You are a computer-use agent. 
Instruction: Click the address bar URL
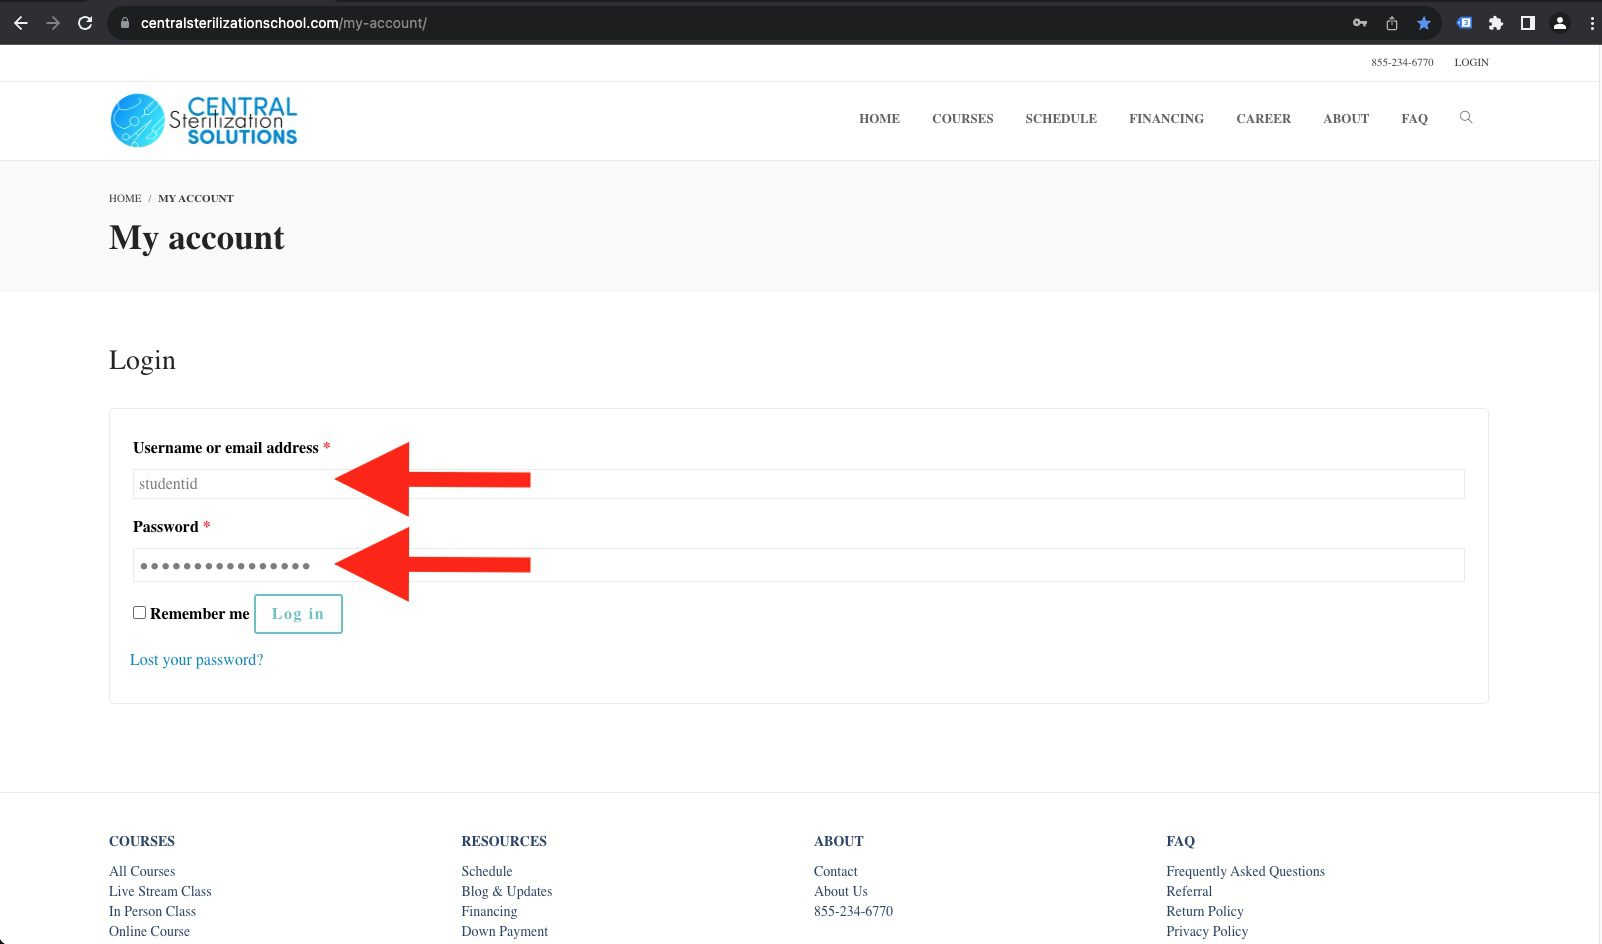click(283, 23)
